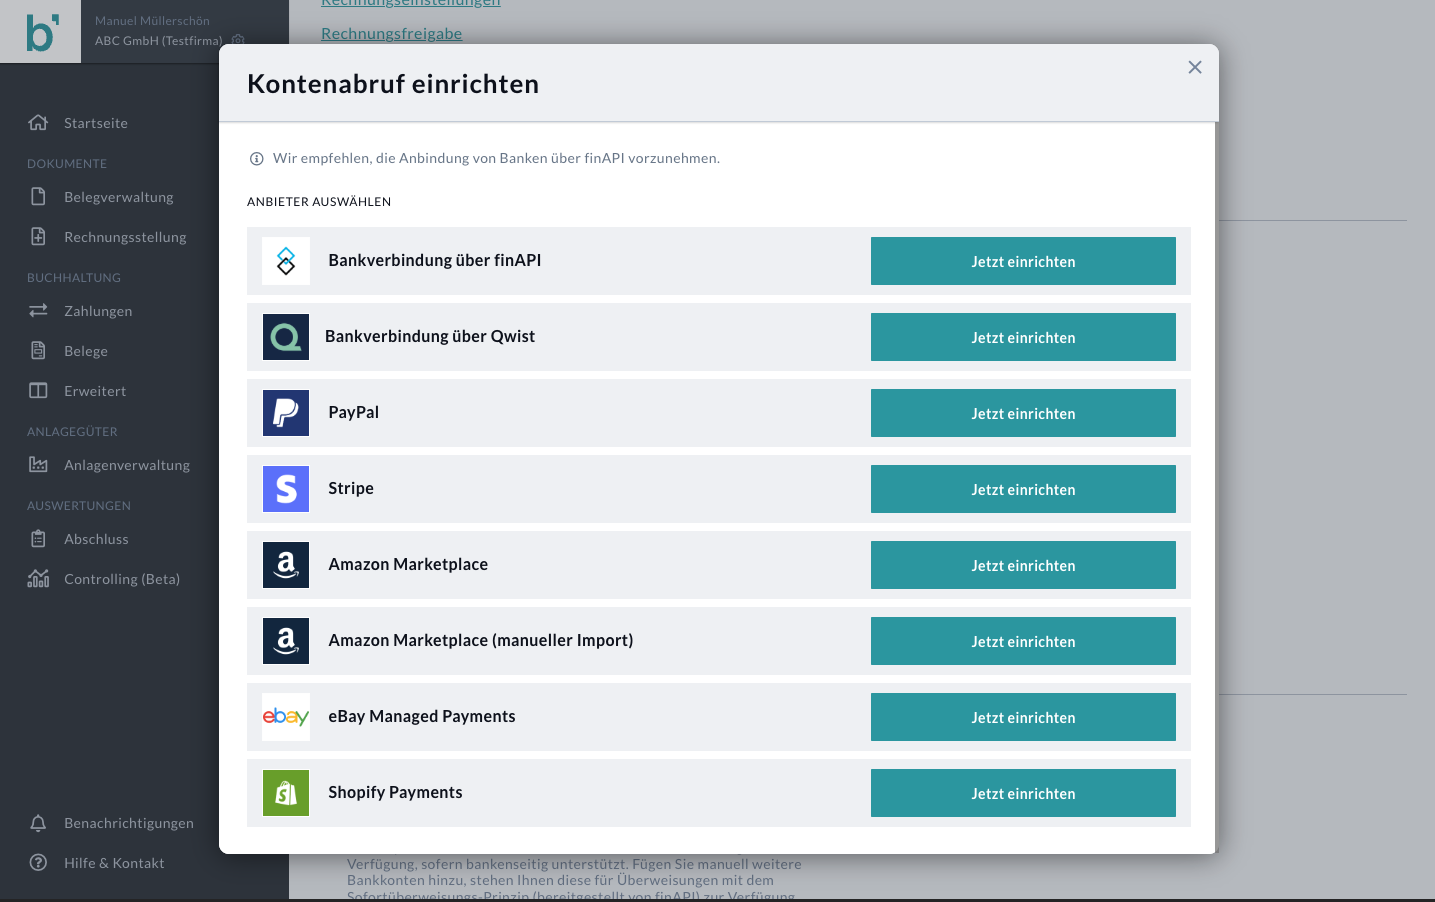Click the ABC GmbH (Testfirma) company name
This screenshot has width=1435, height=902.
pyautogui.click(x=159, y=41)
